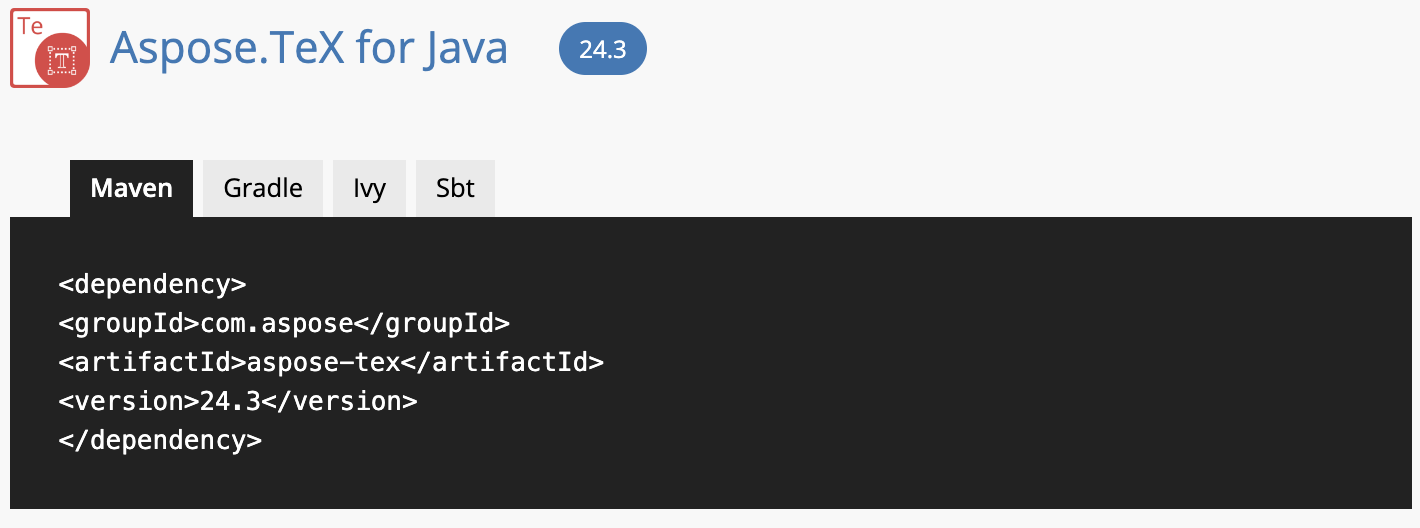Image resolution: width=1420 pixels, height=528 pixels.
Task: Select the Maven tab
Action: point(131,188)
